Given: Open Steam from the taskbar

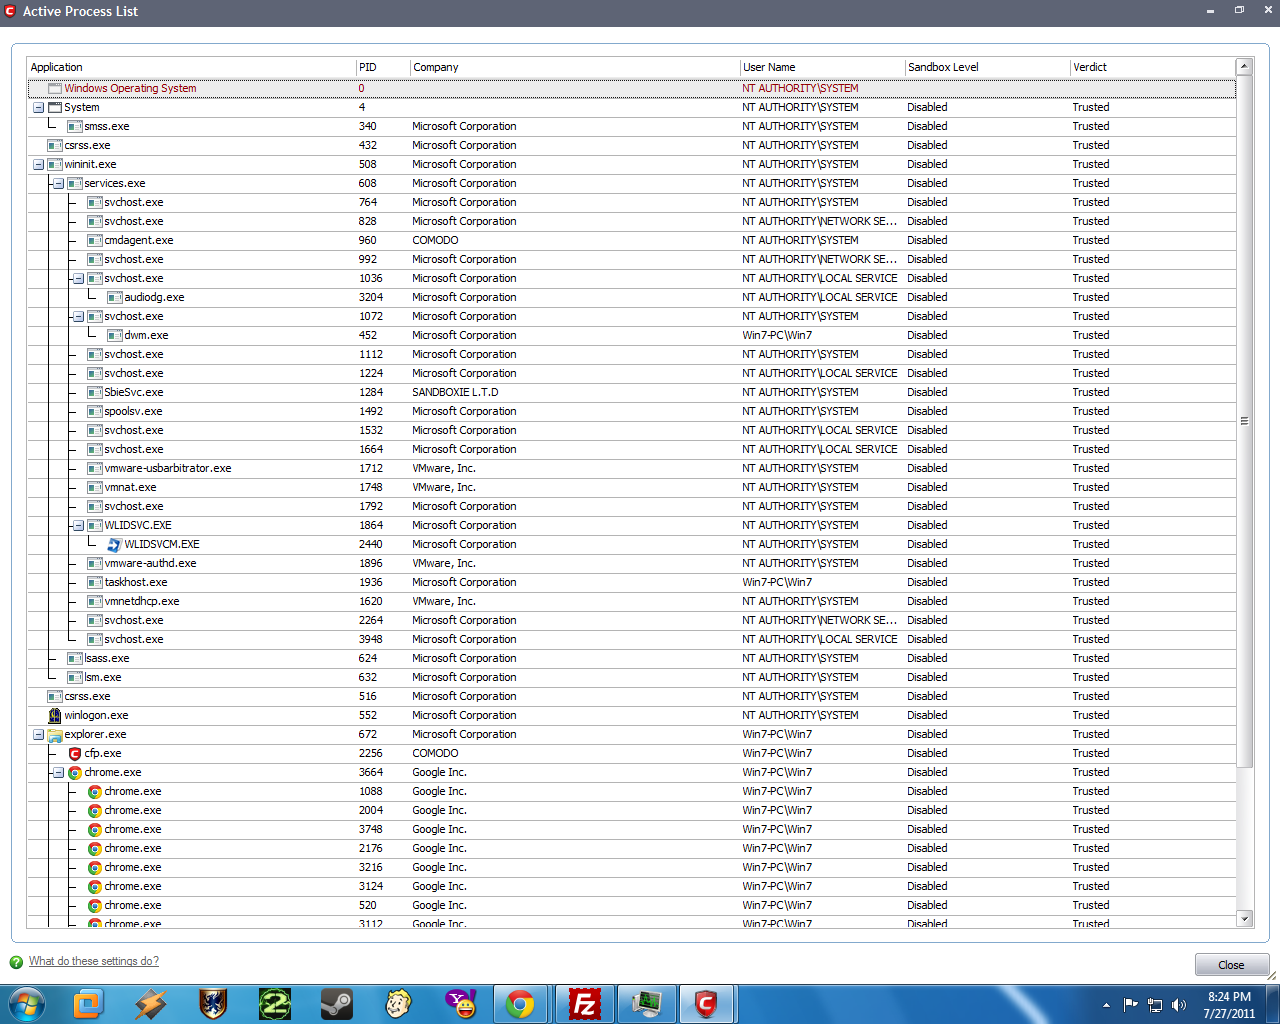Looking at the screenshot, I should coord(337,1004).
